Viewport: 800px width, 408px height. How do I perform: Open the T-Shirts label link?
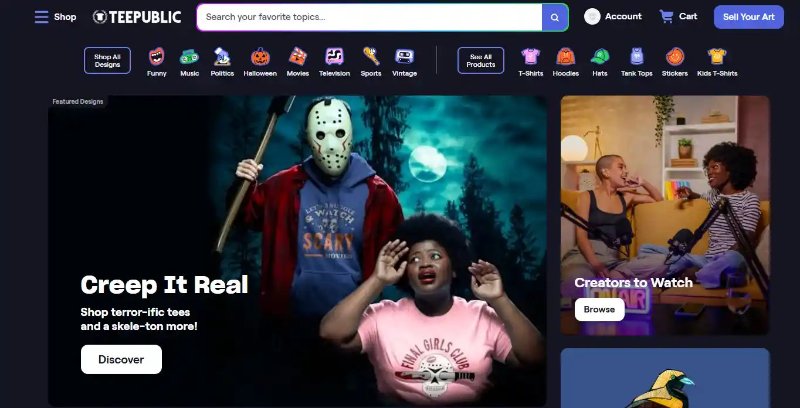531,73
